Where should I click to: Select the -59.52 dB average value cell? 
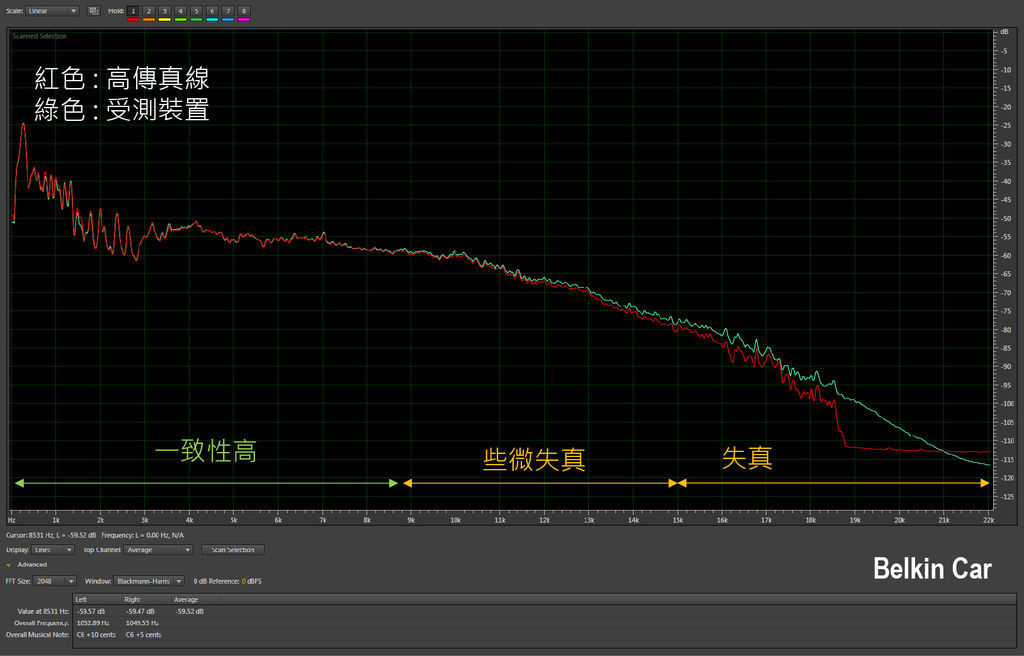point(189,612)
